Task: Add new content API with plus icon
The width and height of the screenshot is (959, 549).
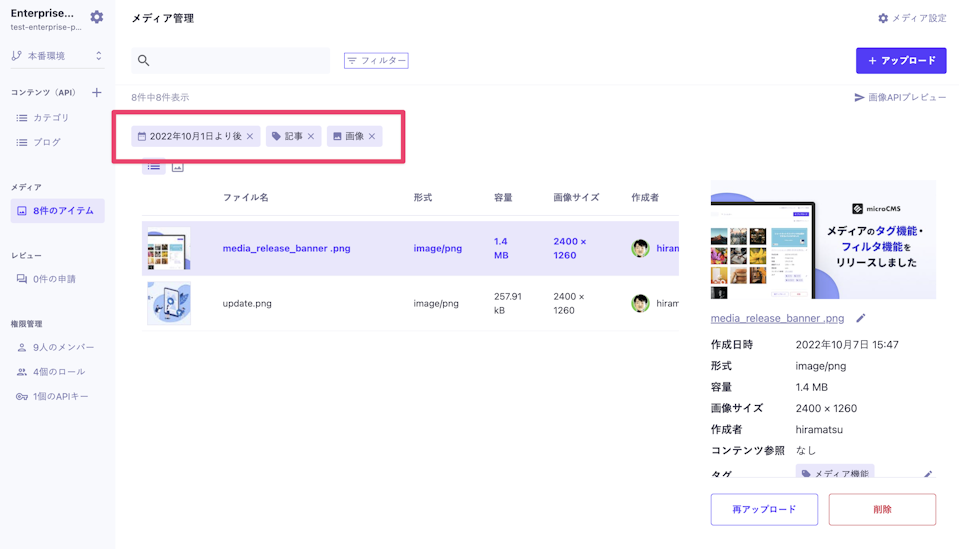Action: tap(97, 93)
